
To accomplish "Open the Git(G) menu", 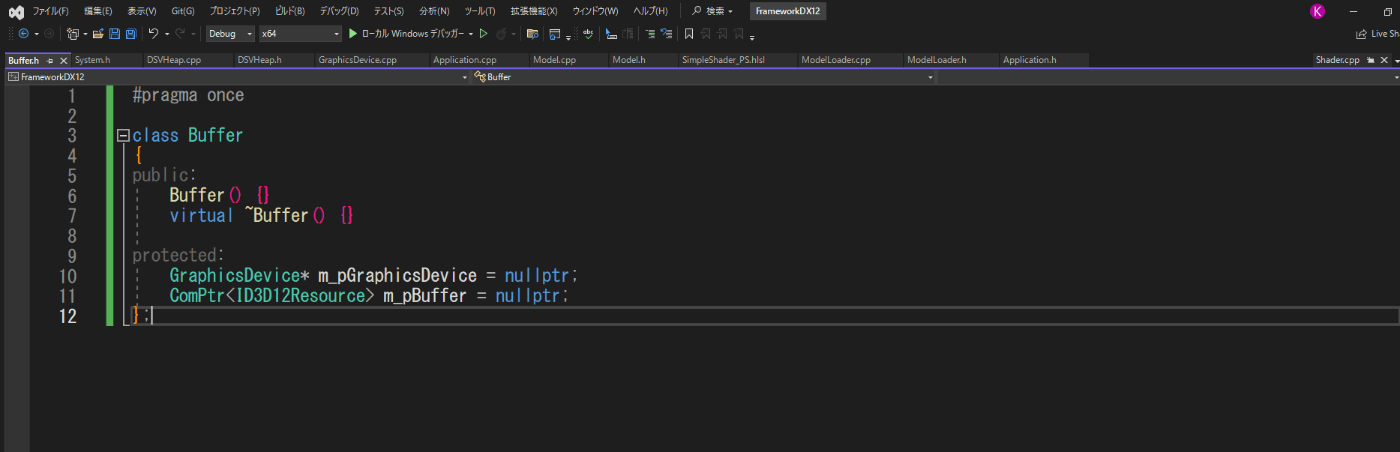I will coord(182,11).
